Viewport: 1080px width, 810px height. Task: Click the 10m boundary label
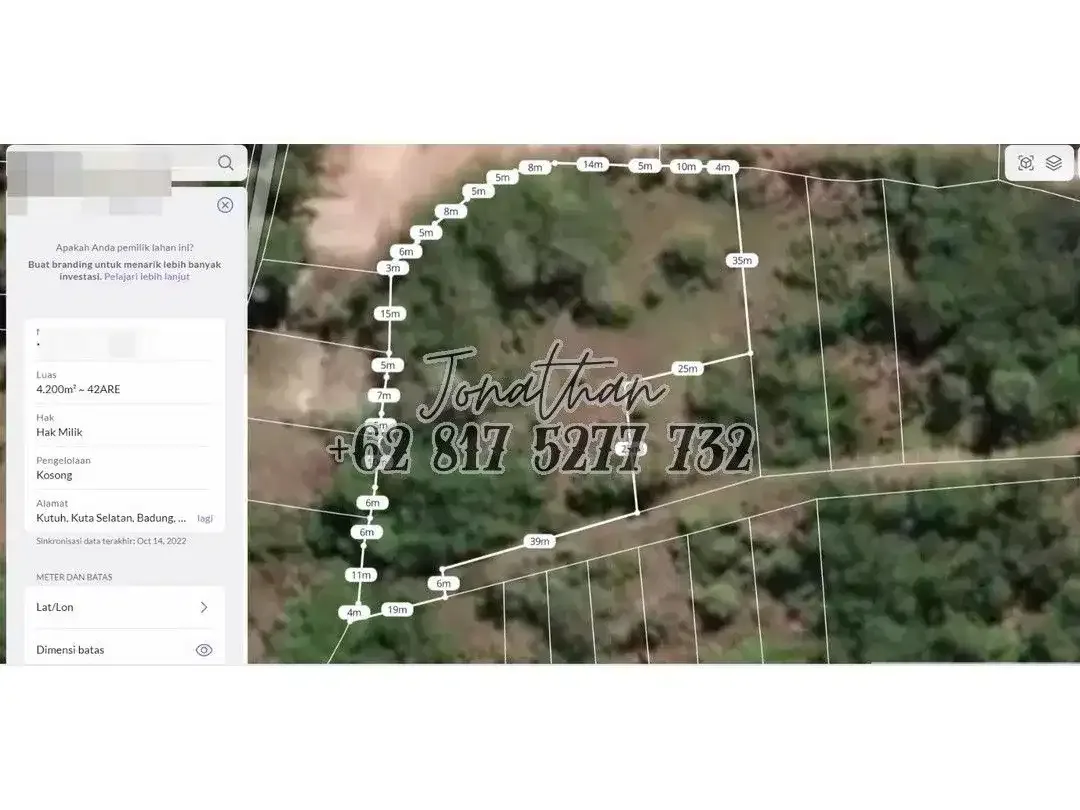click(x=686, y=166)
